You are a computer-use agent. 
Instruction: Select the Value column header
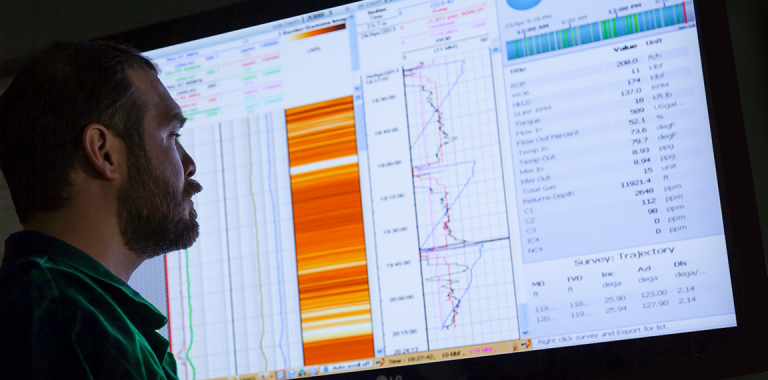point(625,47)
